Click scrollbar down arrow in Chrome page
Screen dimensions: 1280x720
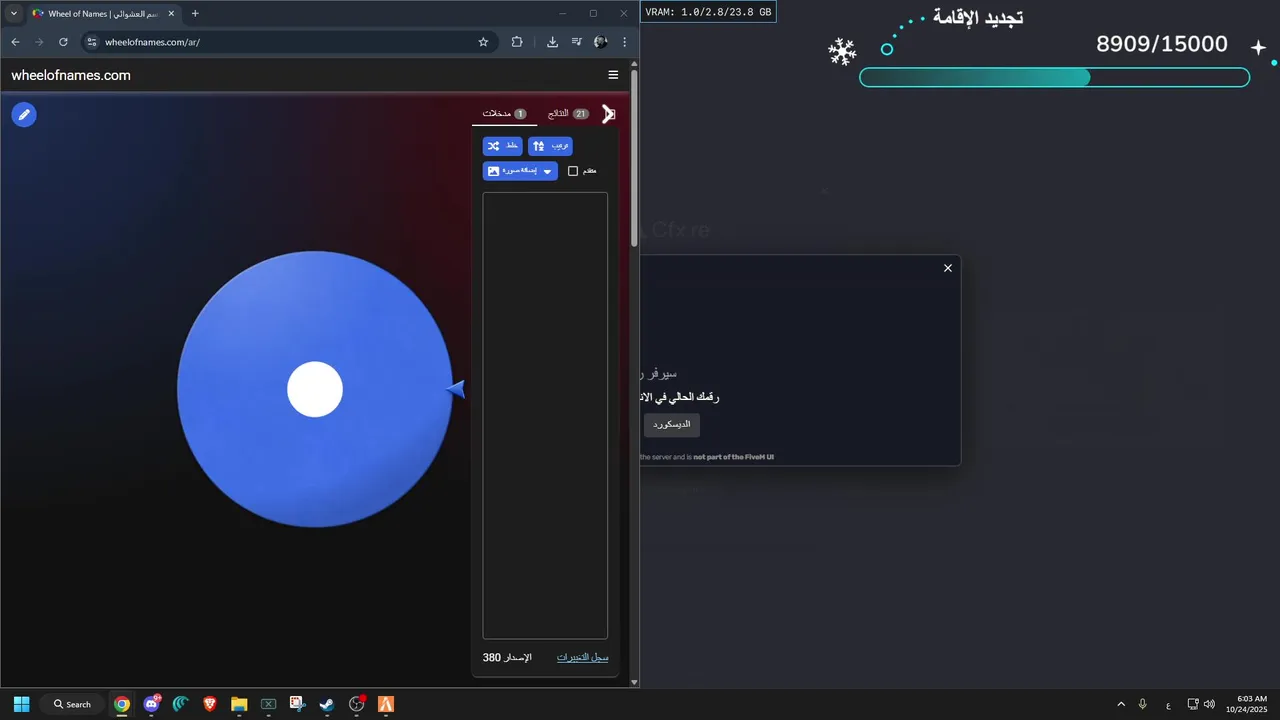[x=634, y=682]
